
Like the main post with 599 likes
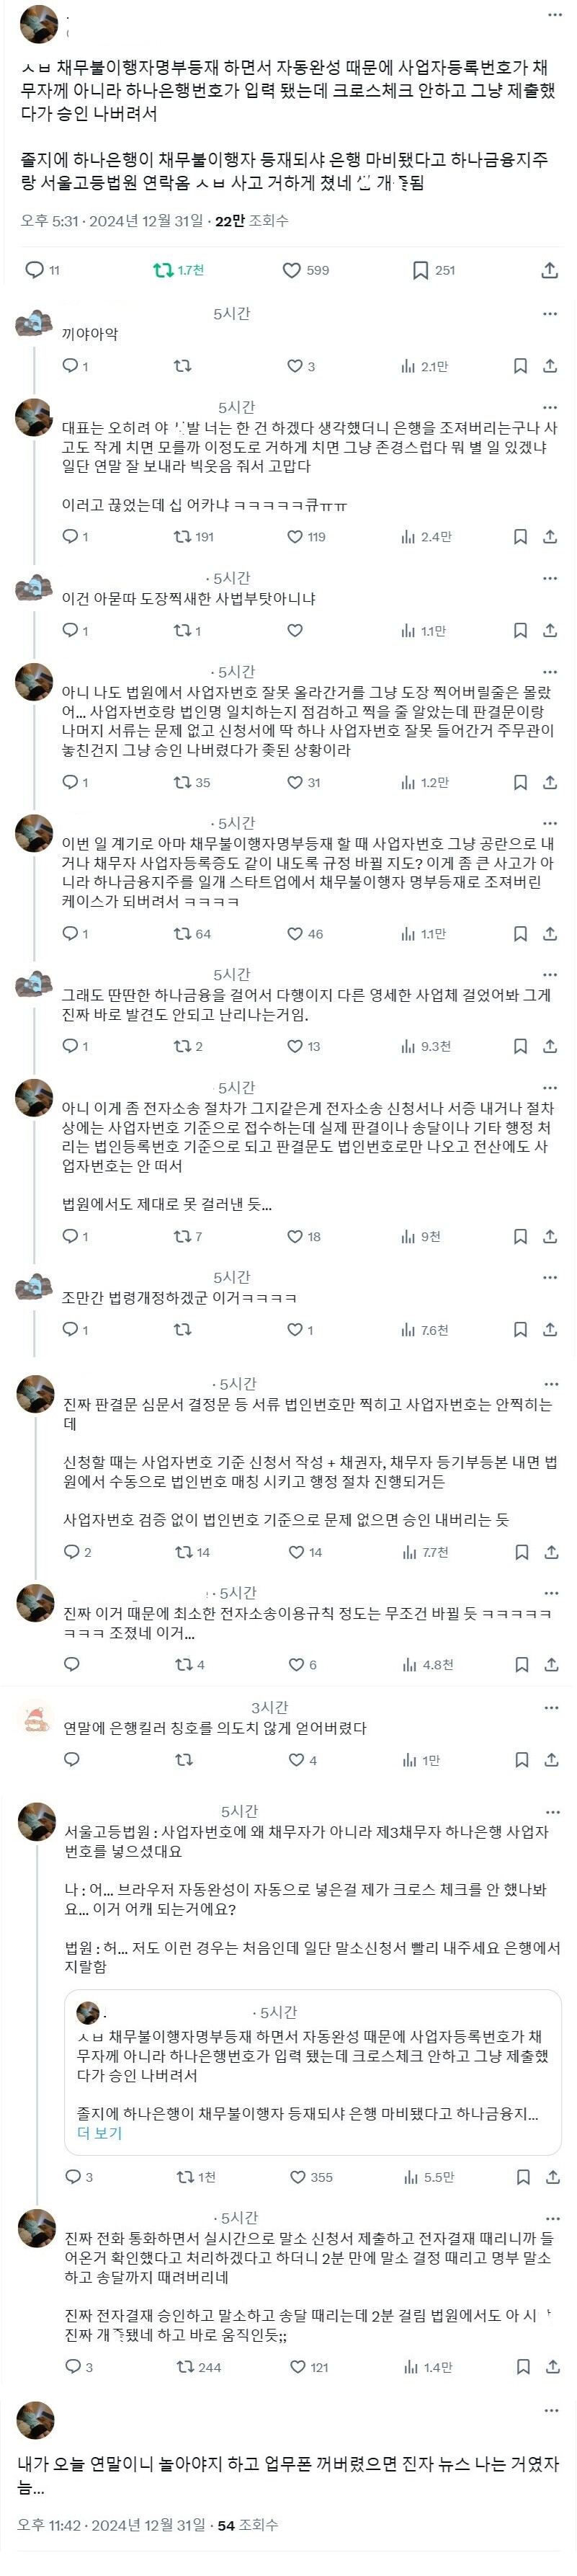292,270
